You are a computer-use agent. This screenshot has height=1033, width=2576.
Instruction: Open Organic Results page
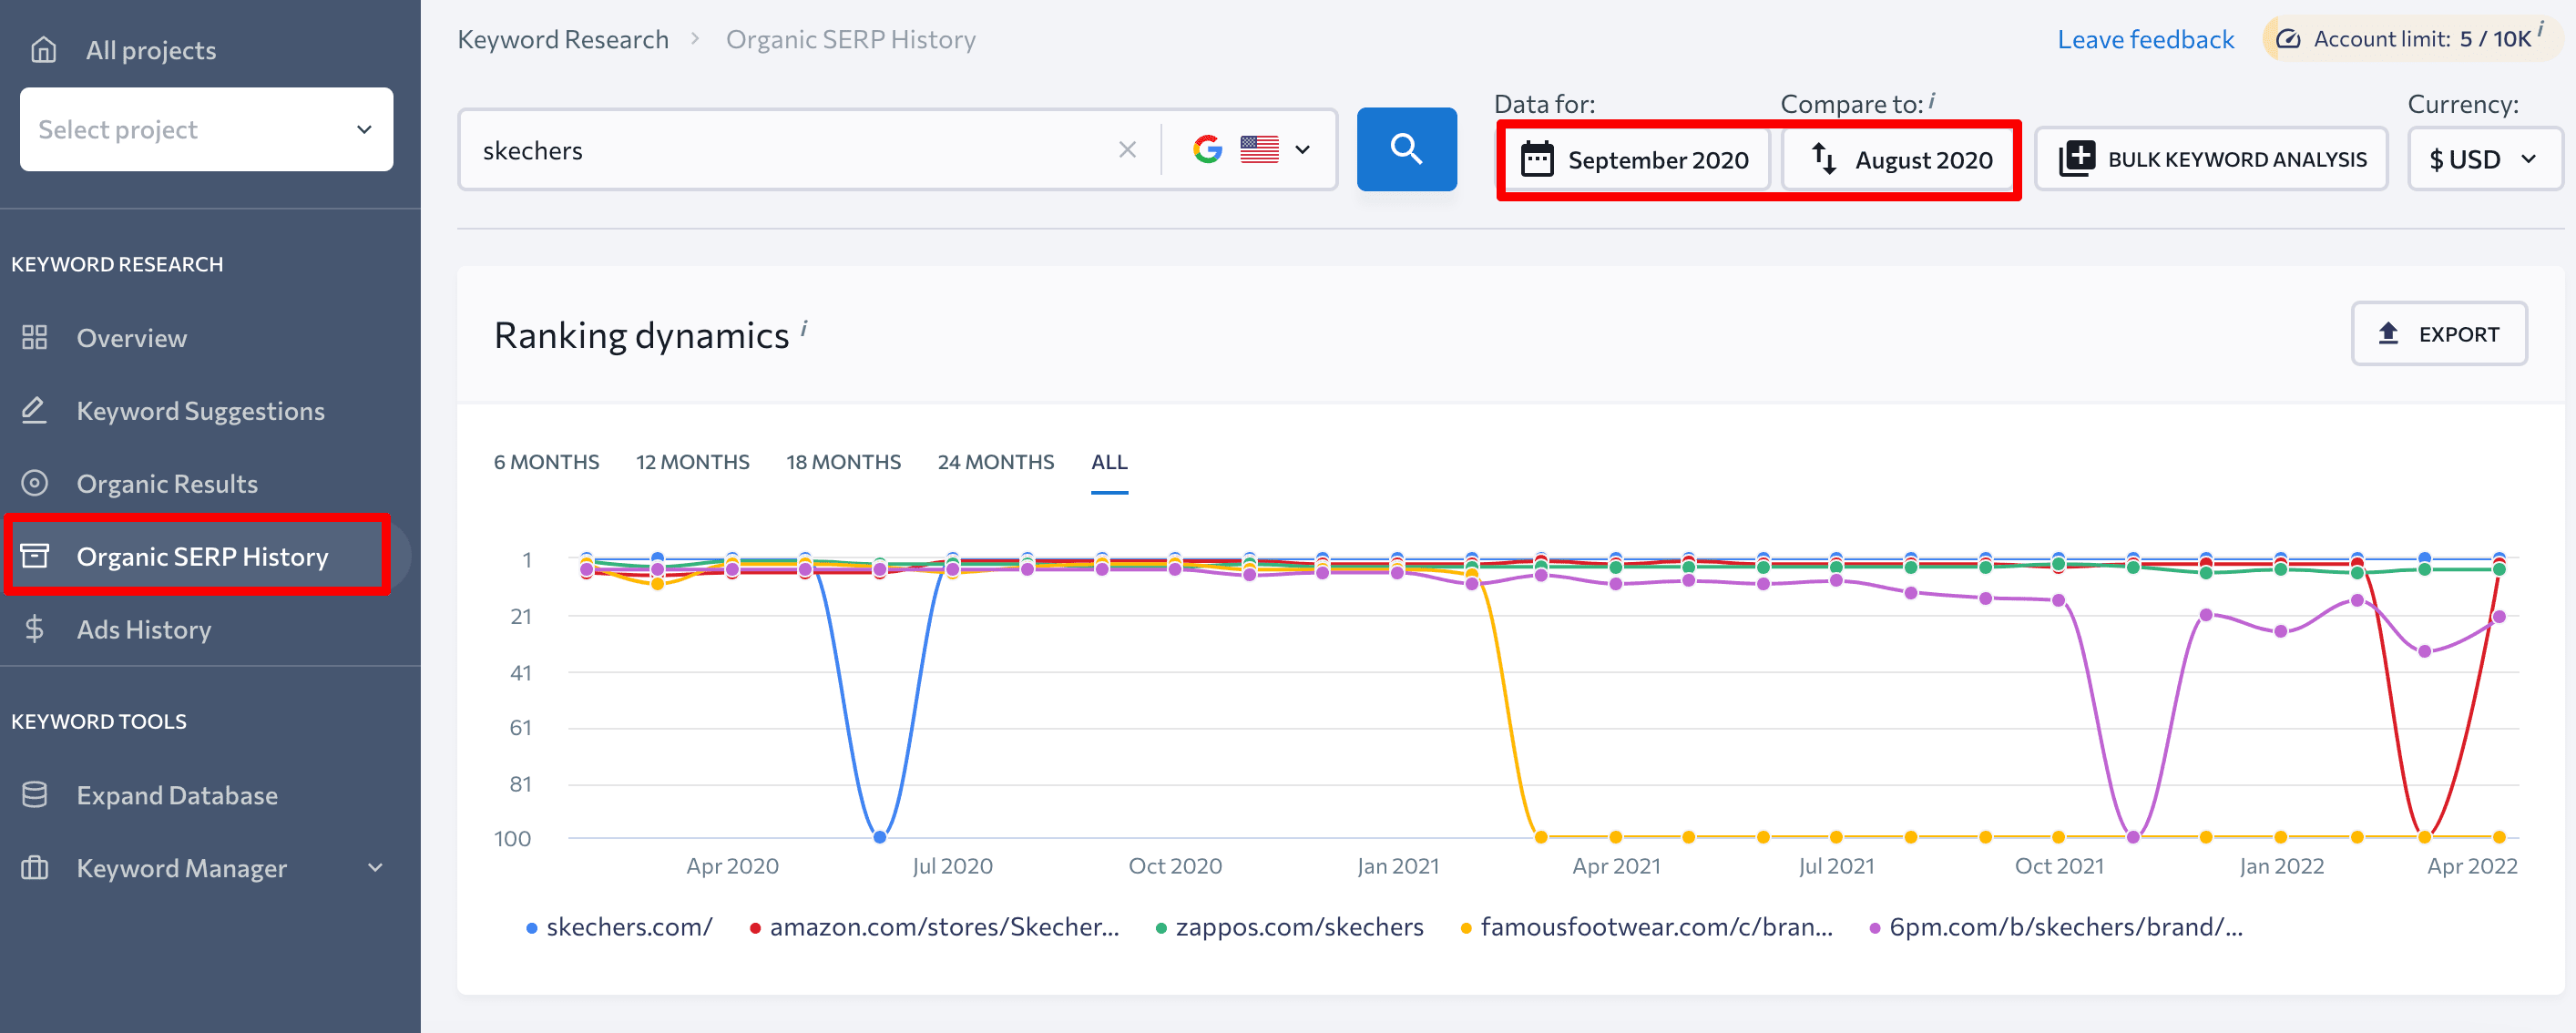click(x=167, y=484)
